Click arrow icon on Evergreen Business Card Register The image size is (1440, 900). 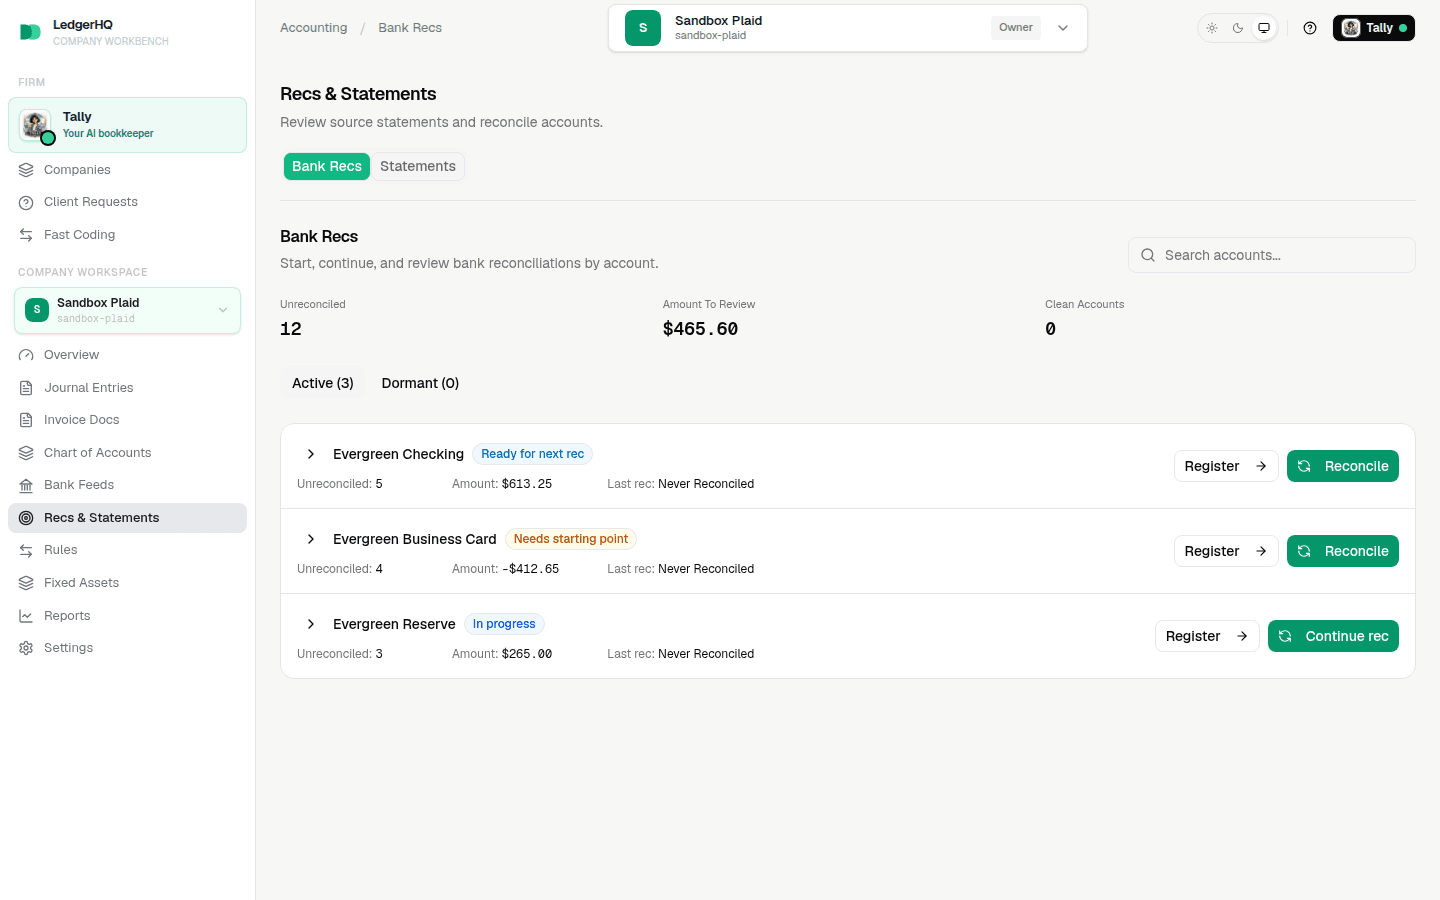coord(1261,551)
